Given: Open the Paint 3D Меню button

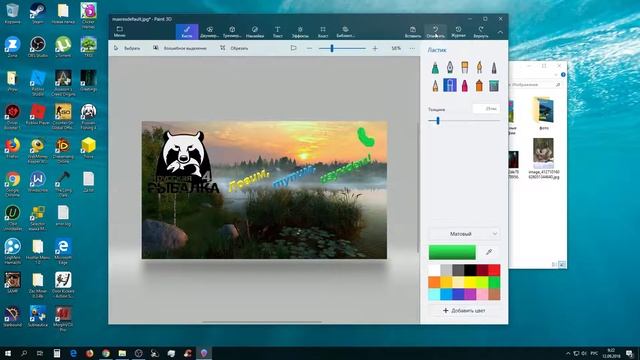Looking at the screenshot, I should 119,31.
